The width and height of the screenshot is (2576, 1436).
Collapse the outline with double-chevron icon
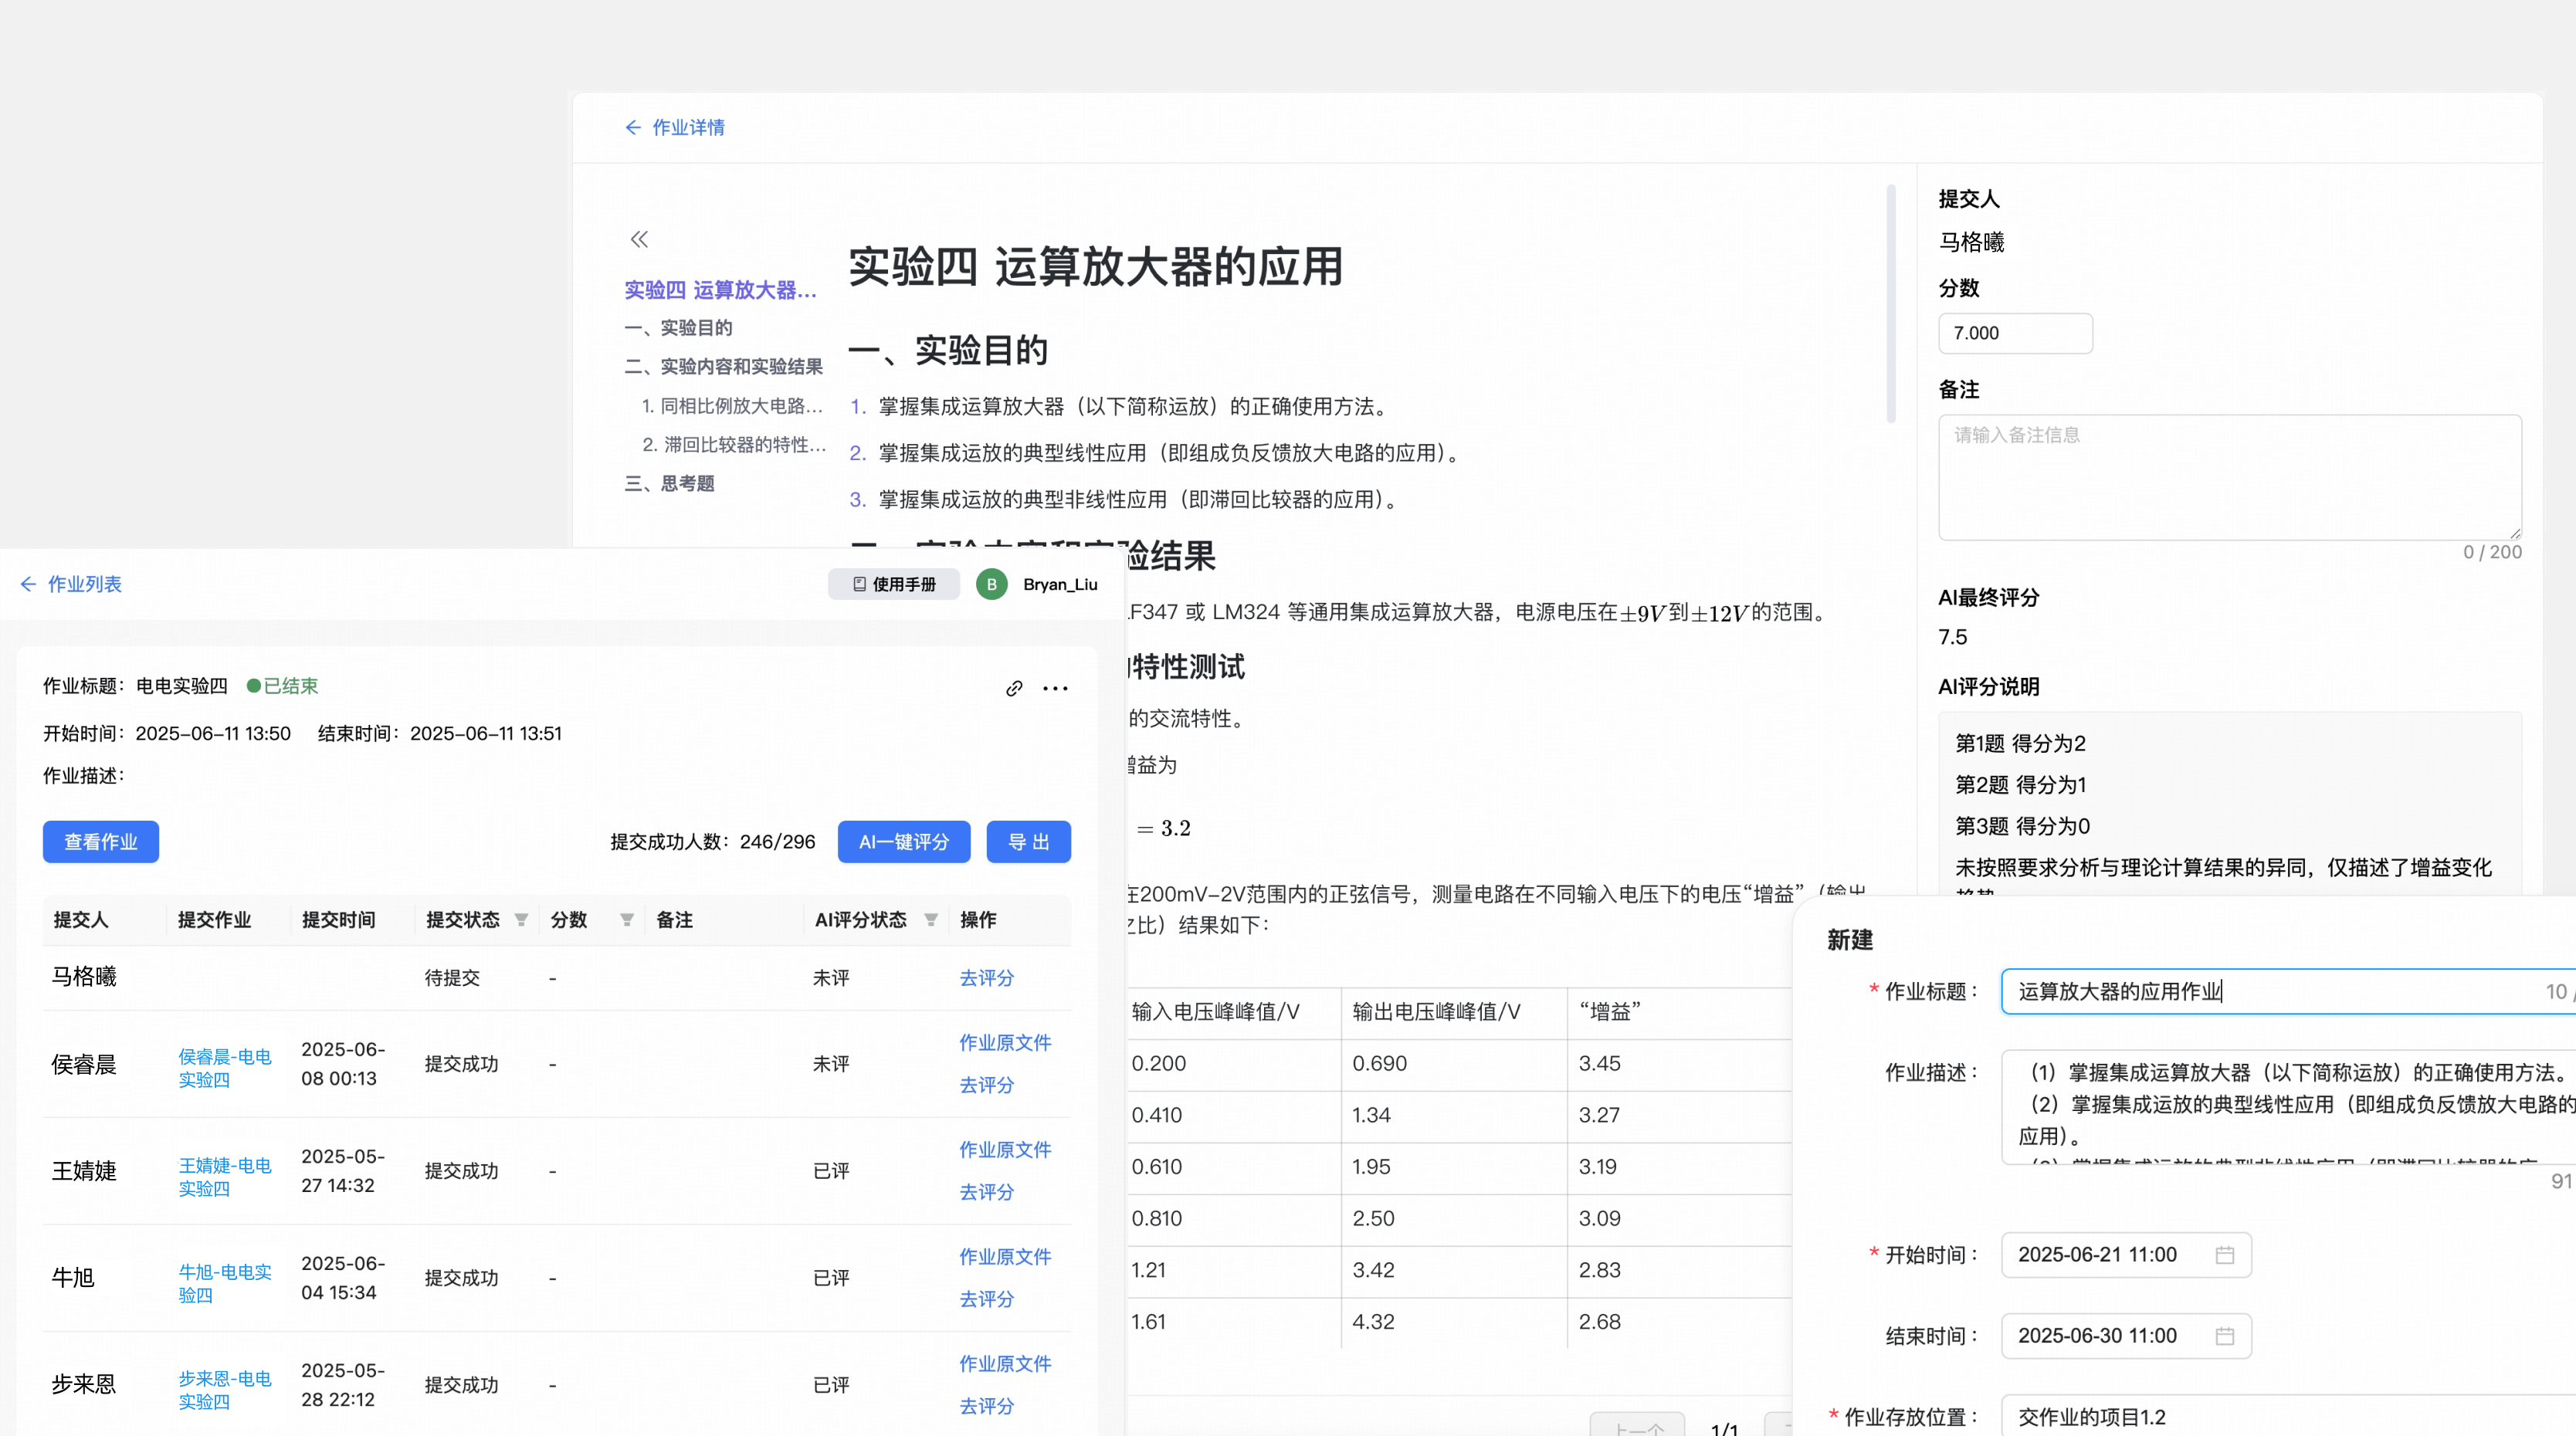click(x=639, y=239)
